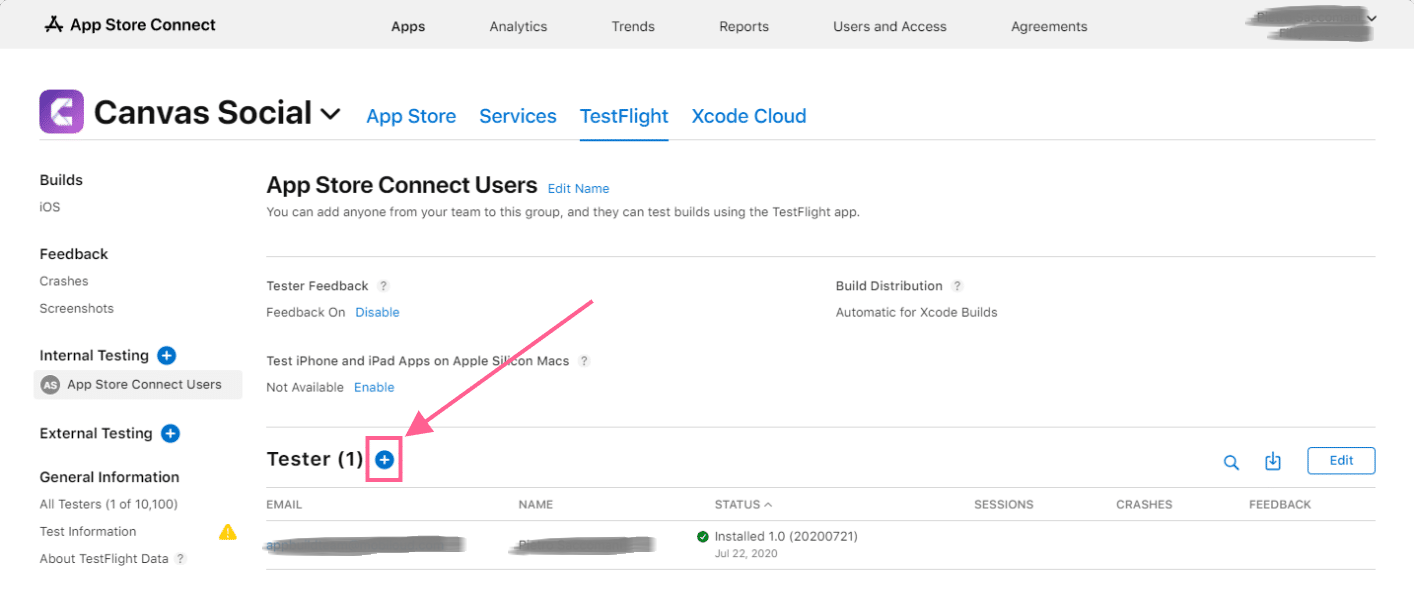Open the search icon in Tester section

click(1231, 461)
